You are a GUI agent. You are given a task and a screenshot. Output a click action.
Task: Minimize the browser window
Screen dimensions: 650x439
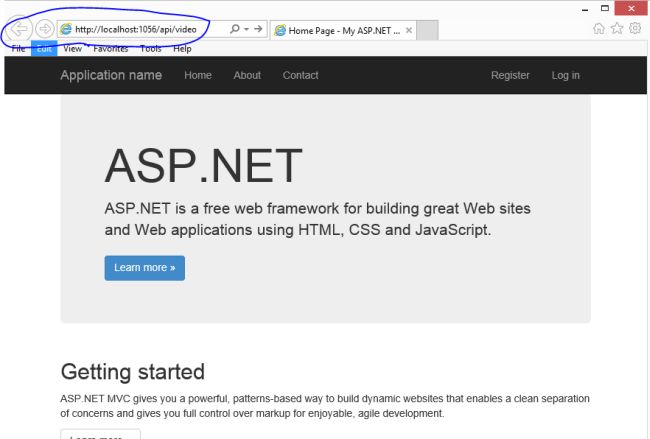pyautogui.click(x=585, y=9)
